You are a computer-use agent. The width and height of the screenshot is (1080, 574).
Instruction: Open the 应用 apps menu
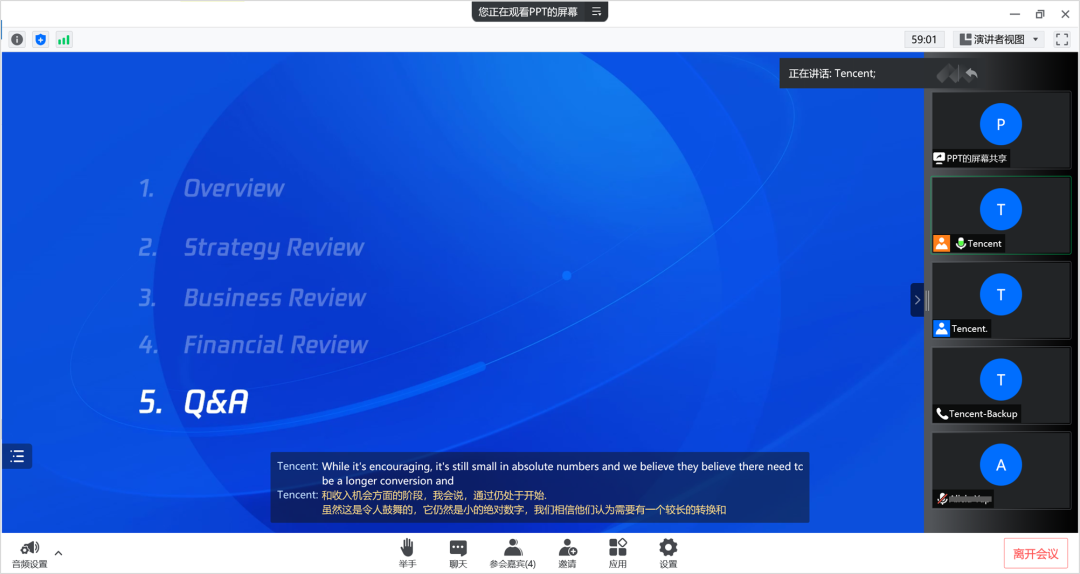(618, 553)
